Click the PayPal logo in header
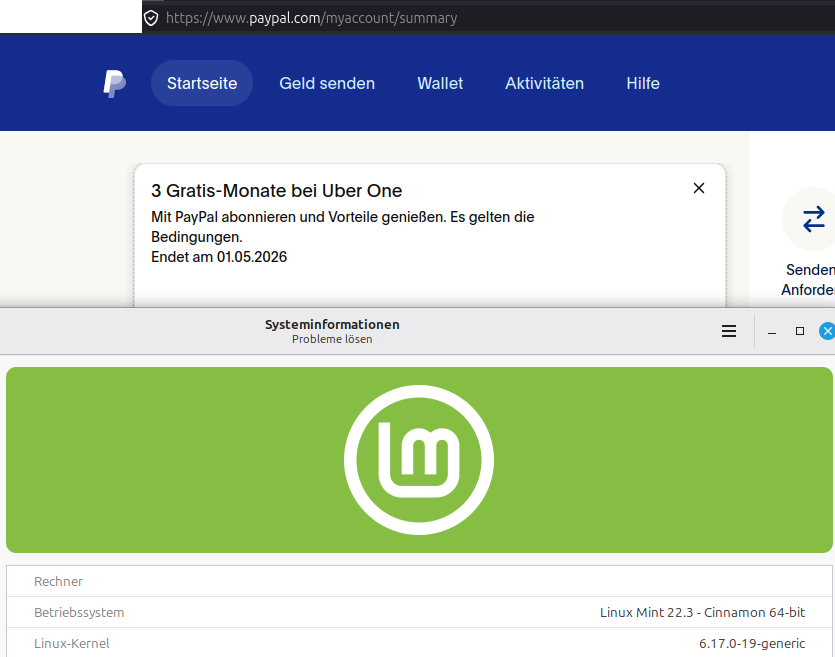835x657 pixels. (x=114, y=83)
